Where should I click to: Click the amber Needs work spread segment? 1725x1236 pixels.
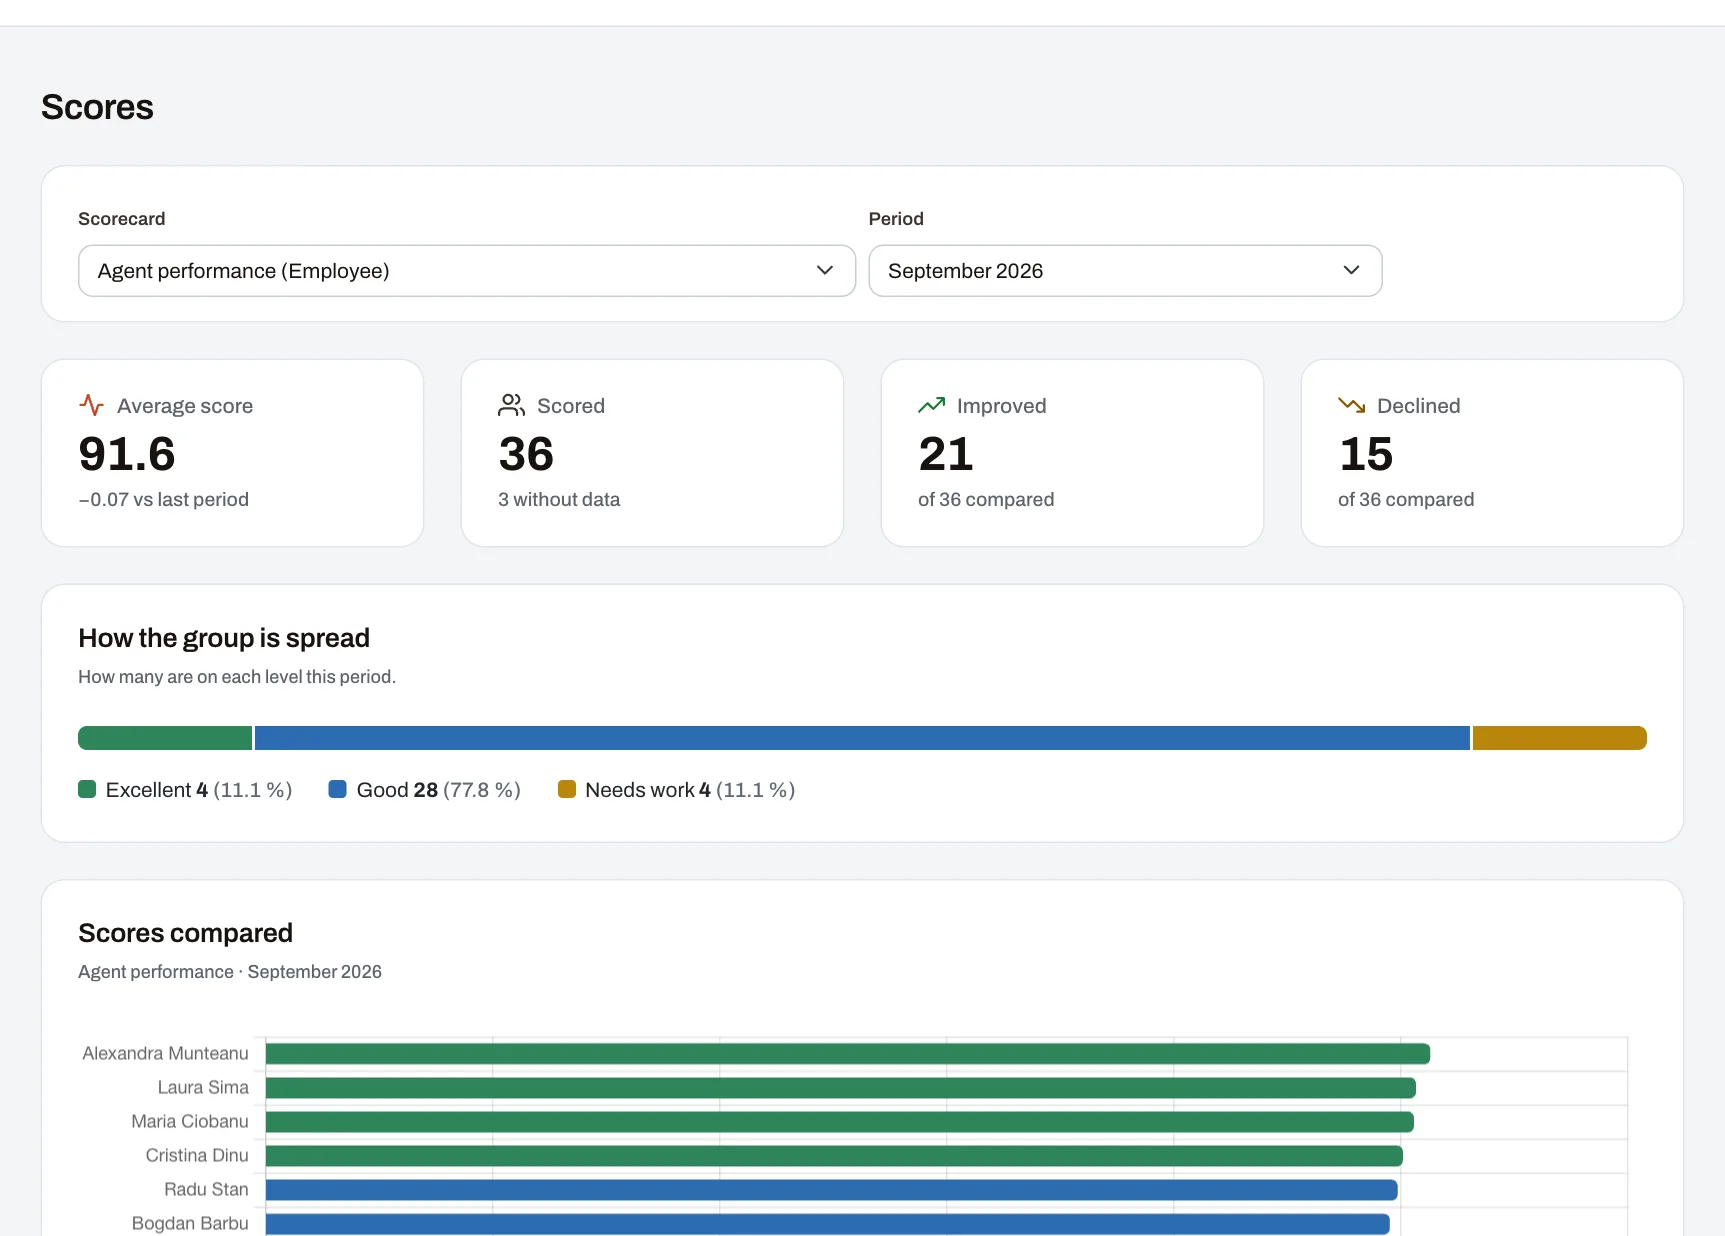tap(1560, 738)
